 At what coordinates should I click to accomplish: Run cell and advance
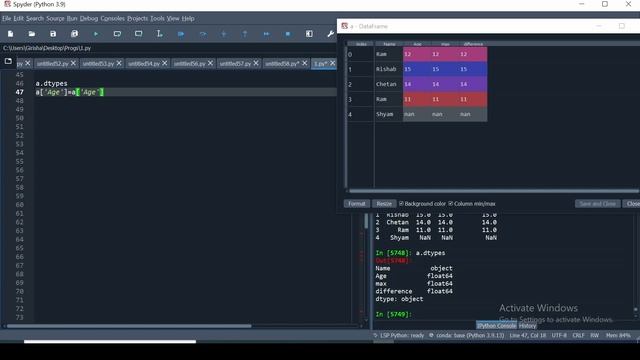pyautogui.click(x=138, y=34)
